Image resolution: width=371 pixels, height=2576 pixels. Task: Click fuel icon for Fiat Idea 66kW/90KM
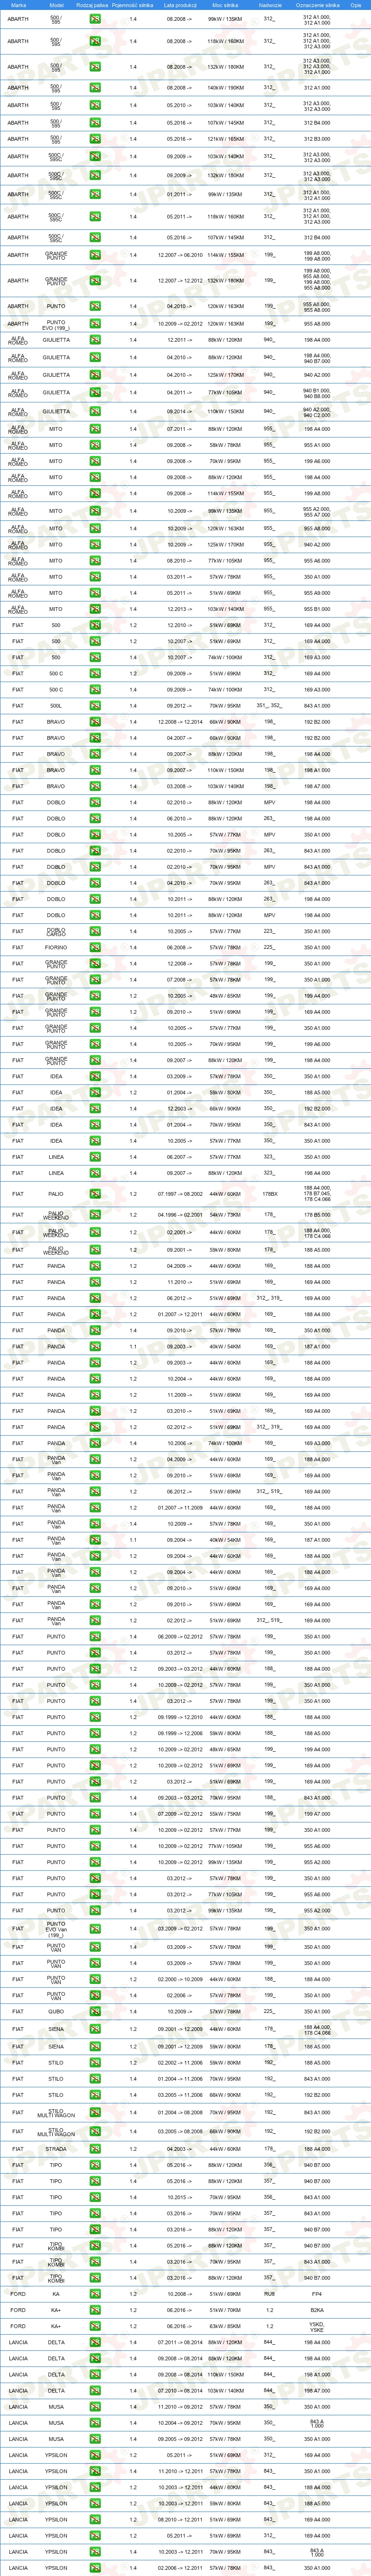[x=95, y=1109]
